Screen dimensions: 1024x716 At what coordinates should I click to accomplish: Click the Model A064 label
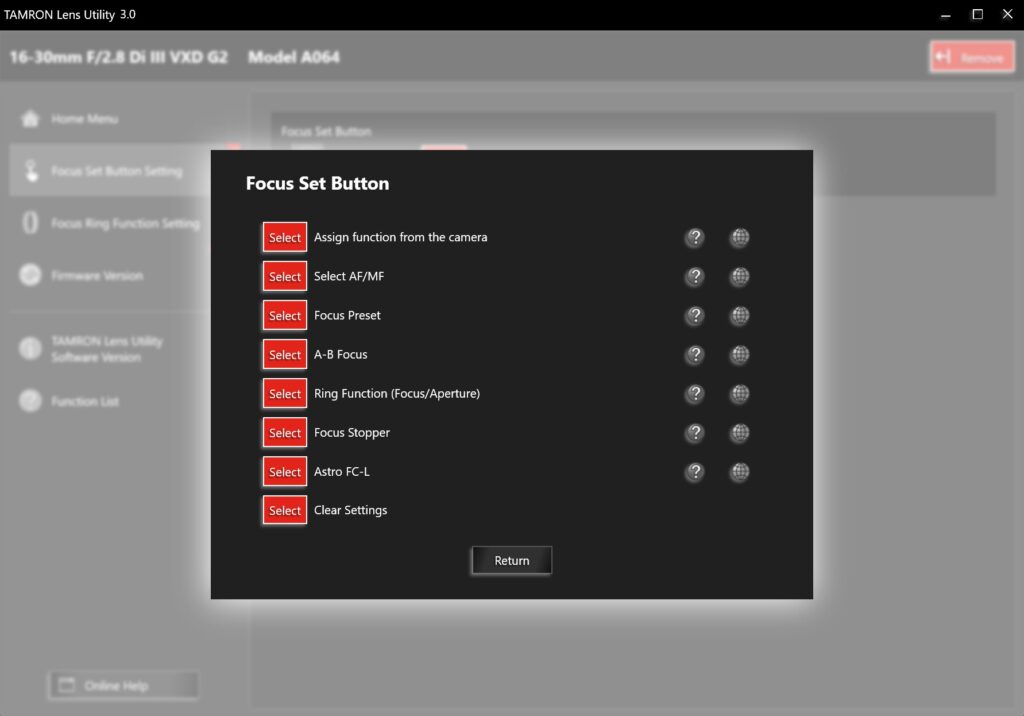pyautogui.click(x=294, y=57)
